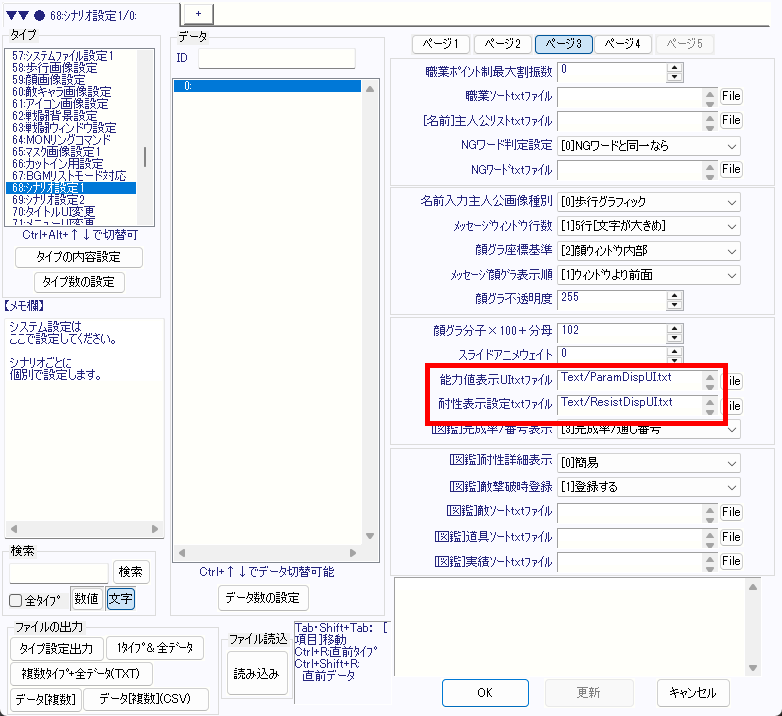Toggle the 文字 search mode button

click(120, 599)
